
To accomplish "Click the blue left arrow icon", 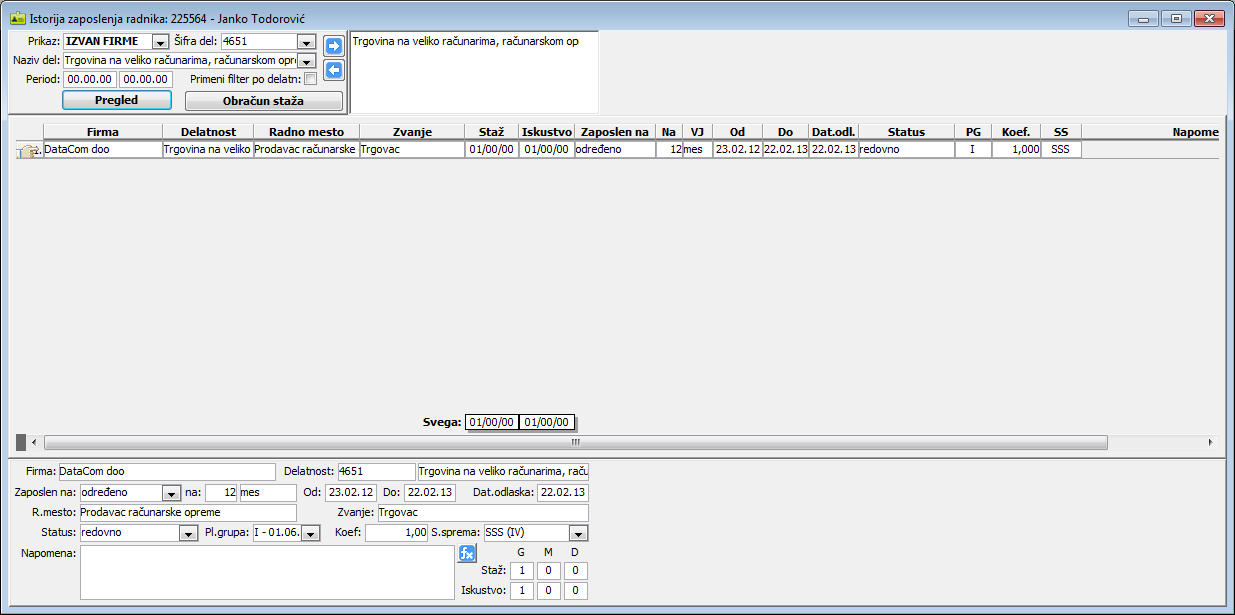I will pos(334,70).
